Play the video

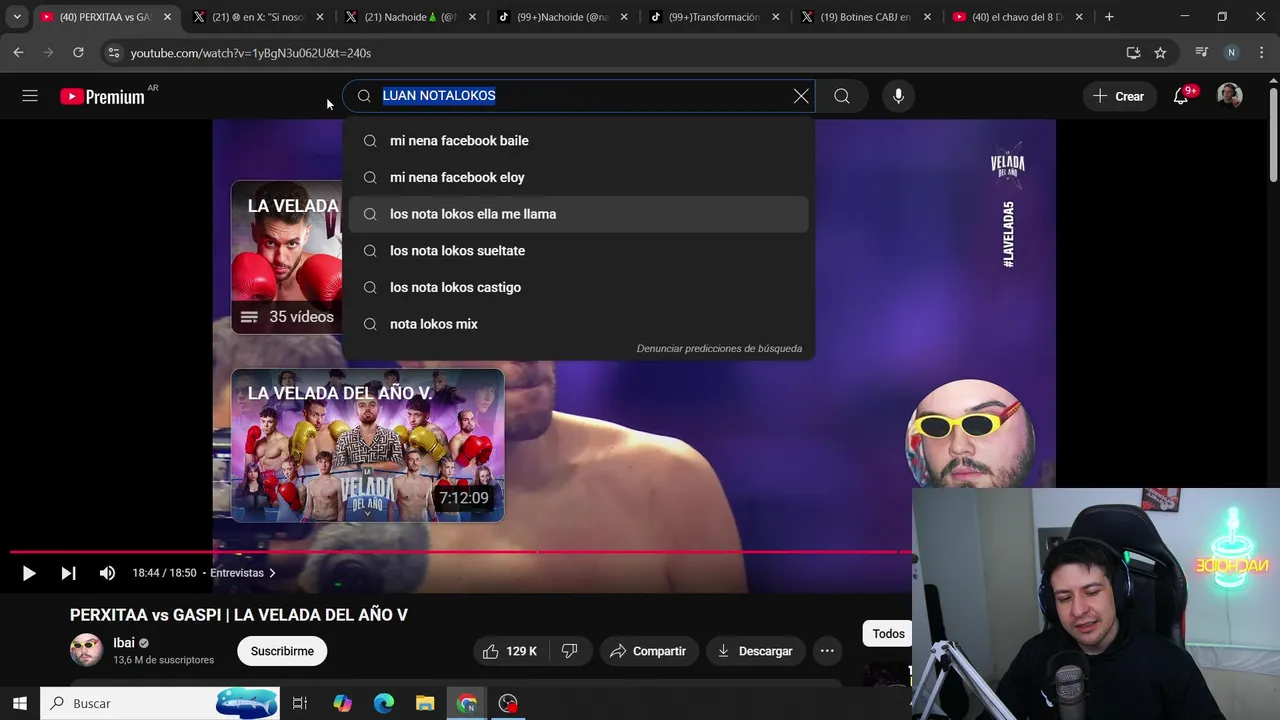coord(28,573)
